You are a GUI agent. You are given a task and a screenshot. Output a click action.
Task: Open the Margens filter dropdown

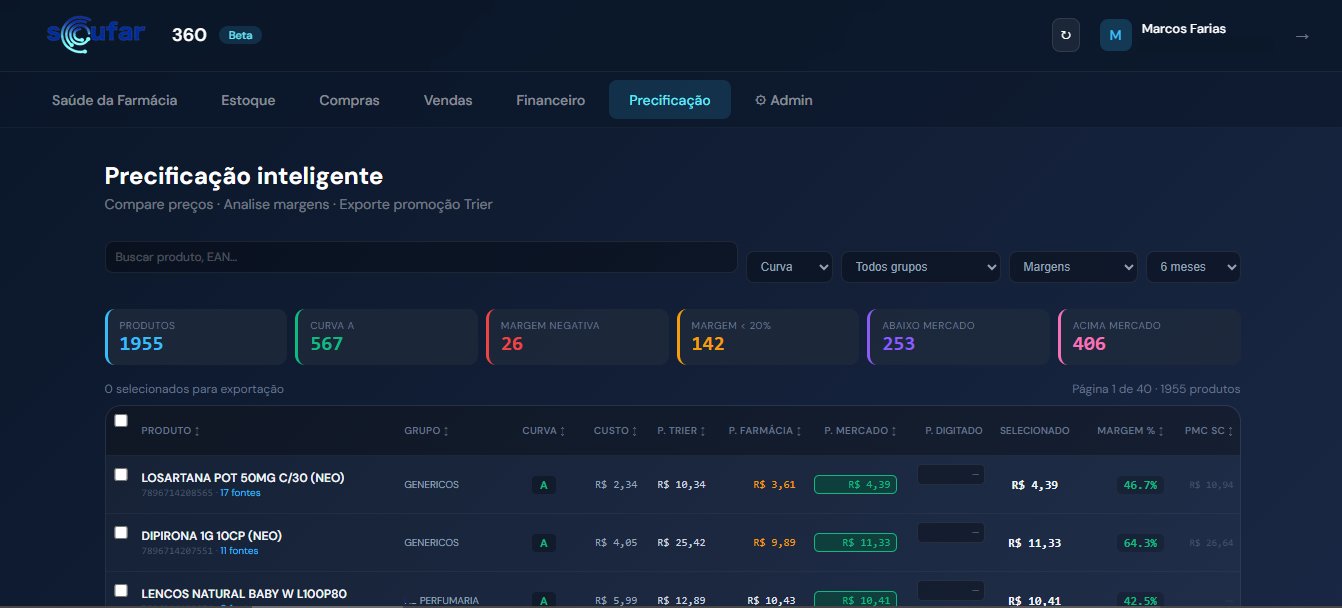point(1073,267)
